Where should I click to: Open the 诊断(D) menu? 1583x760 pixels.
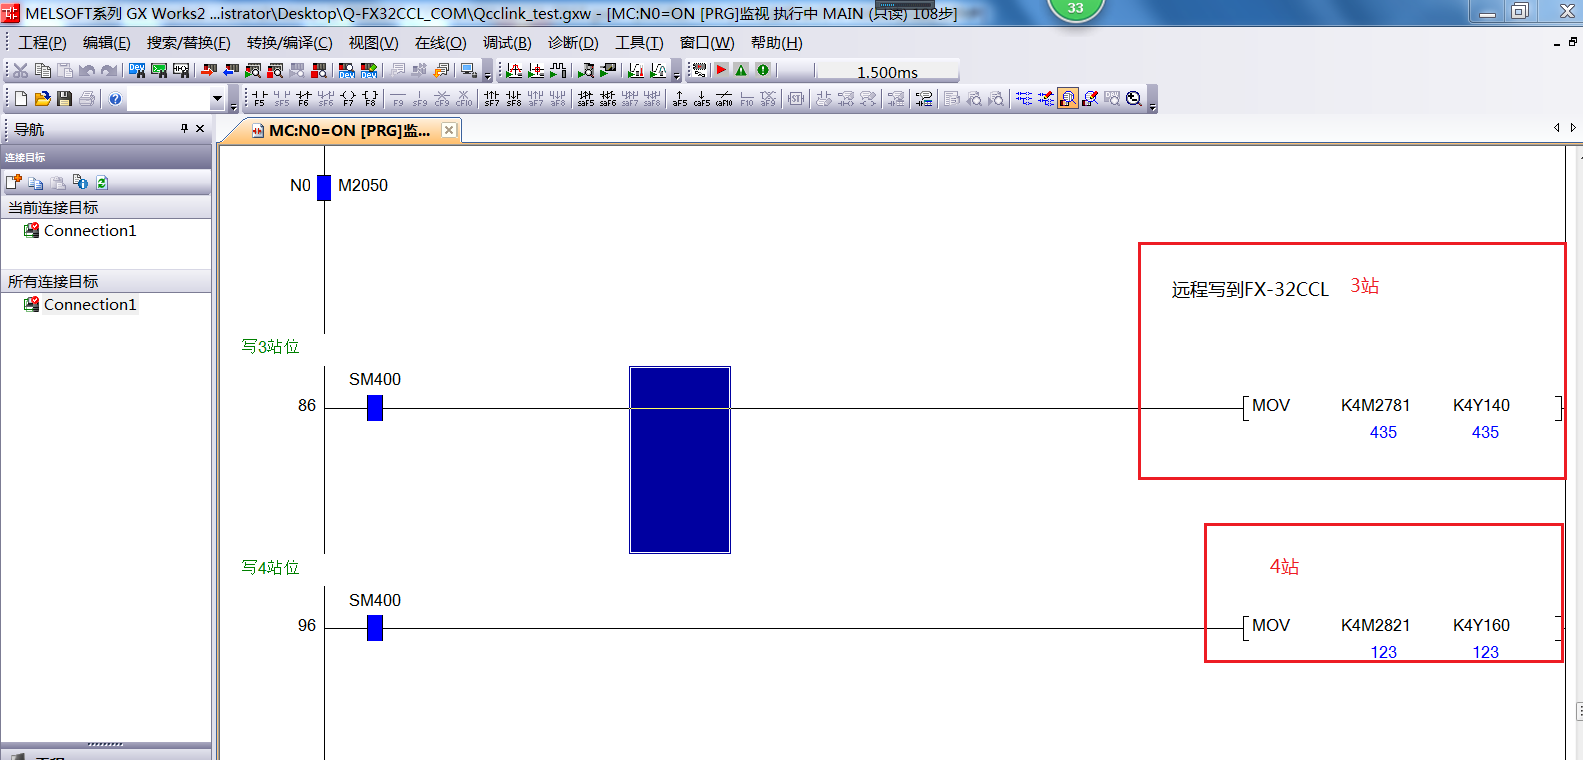tap(572, 43)
